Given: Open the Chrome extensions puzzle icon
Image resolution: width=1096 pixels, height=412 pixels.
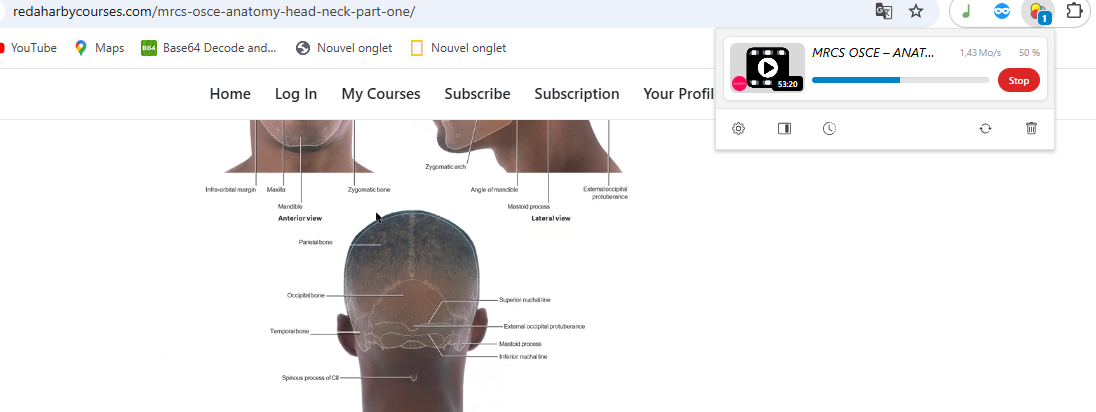Looking at the screenshot, I should (1073, 11).
